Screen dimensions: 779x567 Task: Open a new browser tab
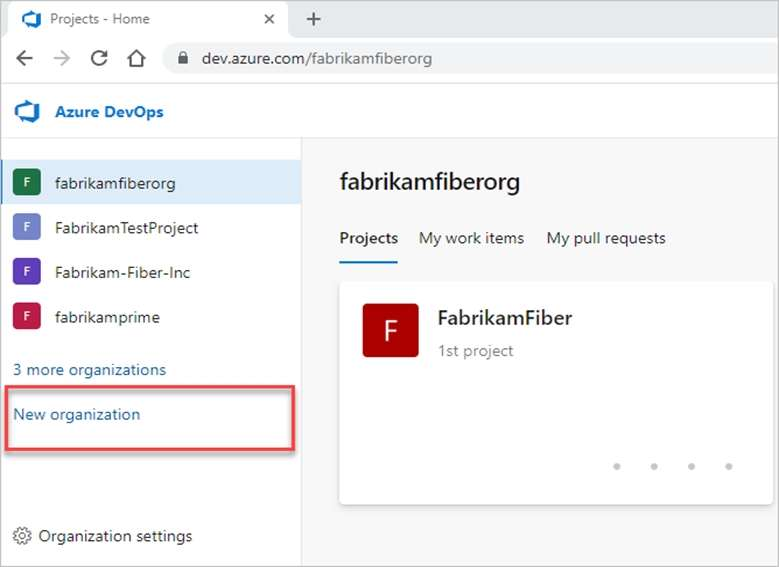tap(313, 19)
